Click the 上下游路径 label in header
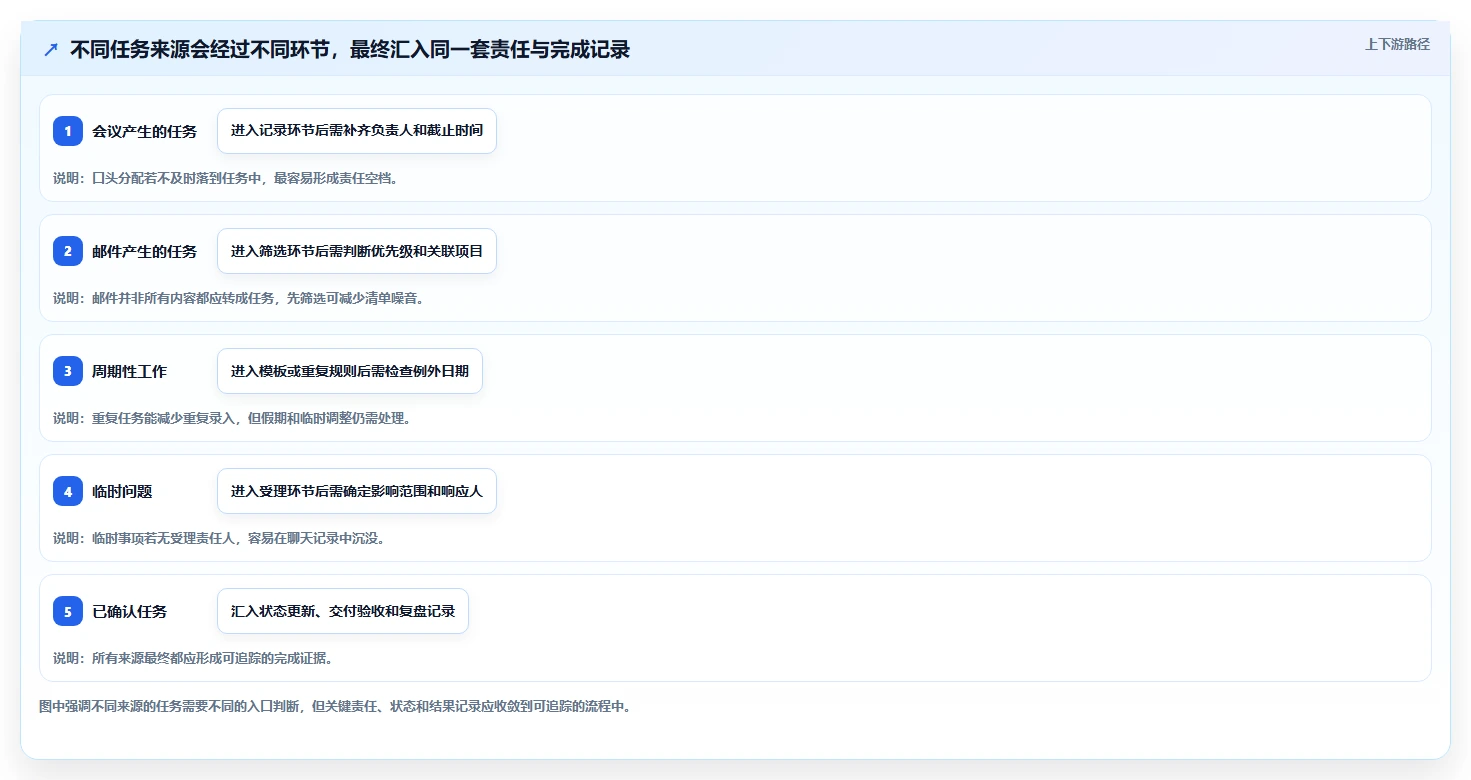1471x780 pixels. 1397,44
